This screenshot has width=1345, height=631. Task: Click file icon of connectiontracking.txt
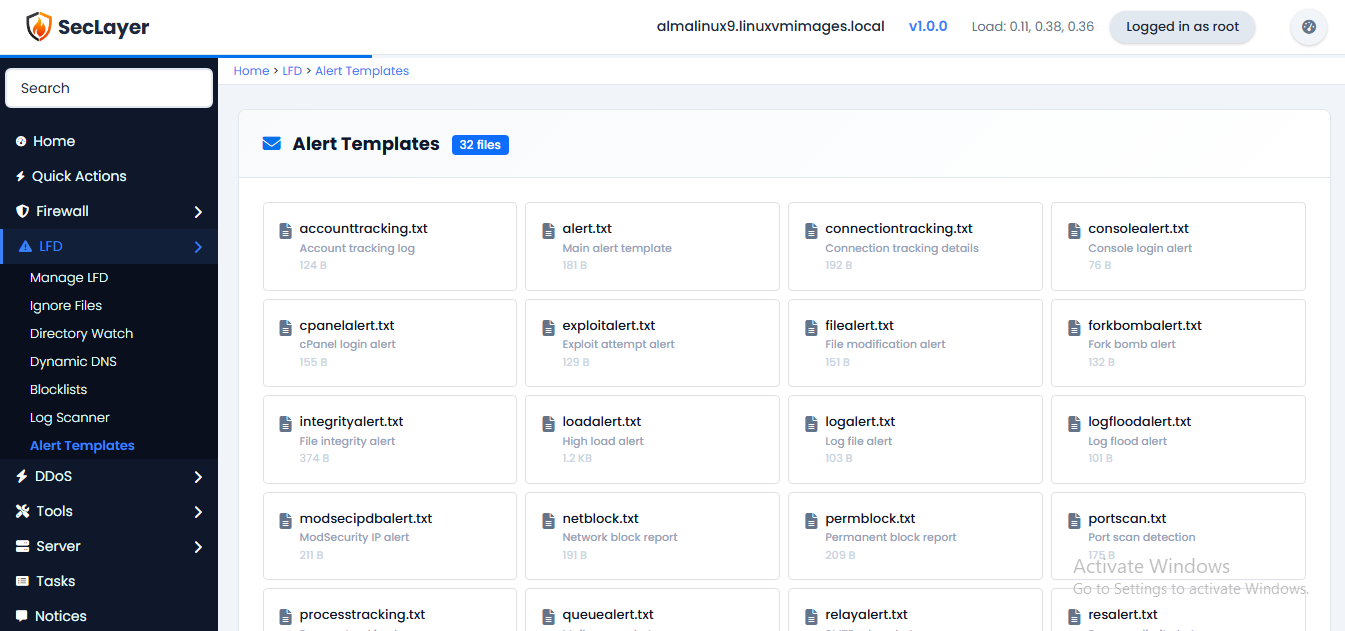point(811,231)
